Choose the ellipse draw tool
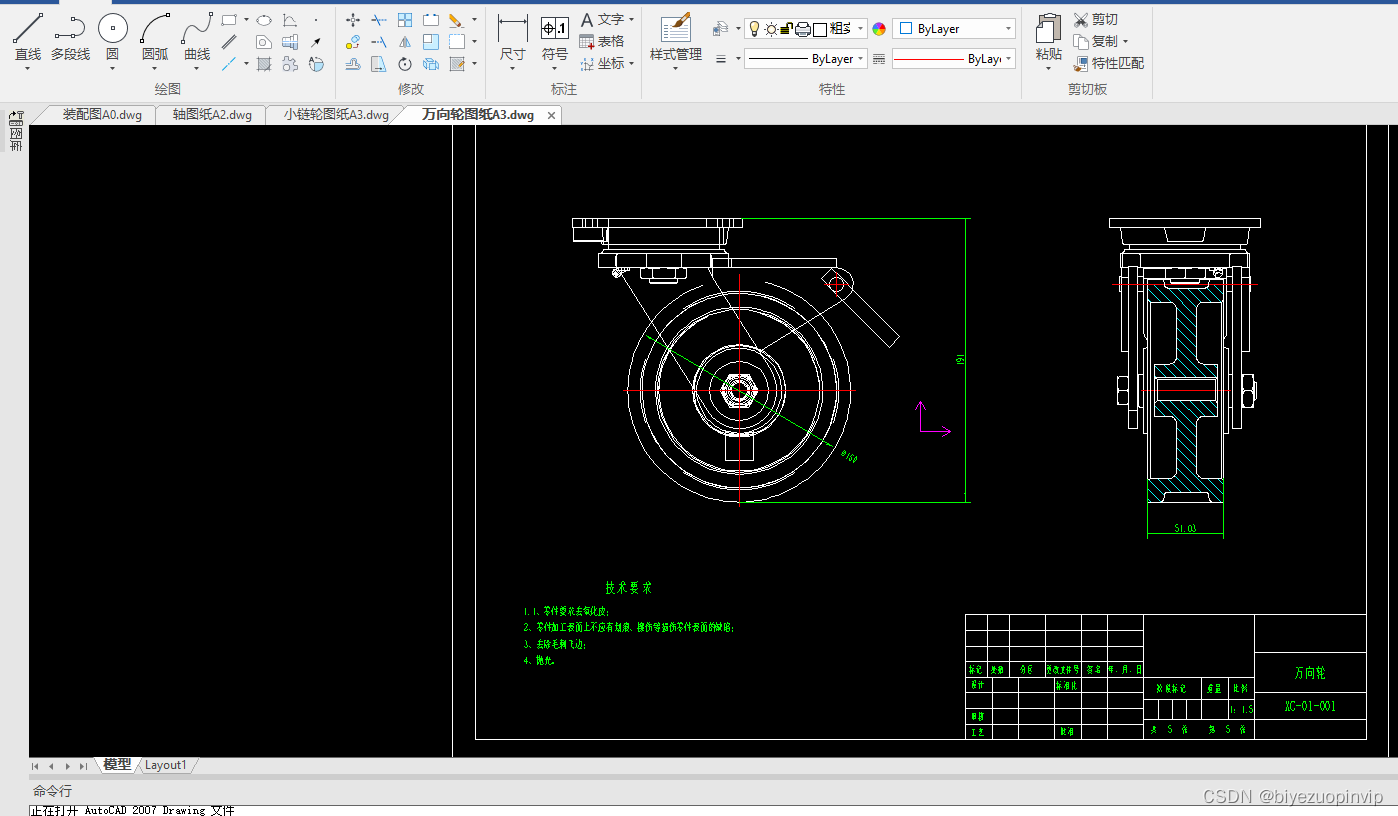Screen dimensions: 1398x816 (264, 19)
